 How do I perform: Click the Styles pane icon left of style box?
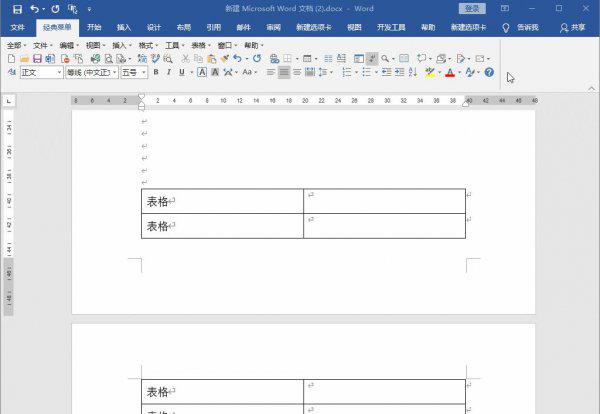coord(12,72)
